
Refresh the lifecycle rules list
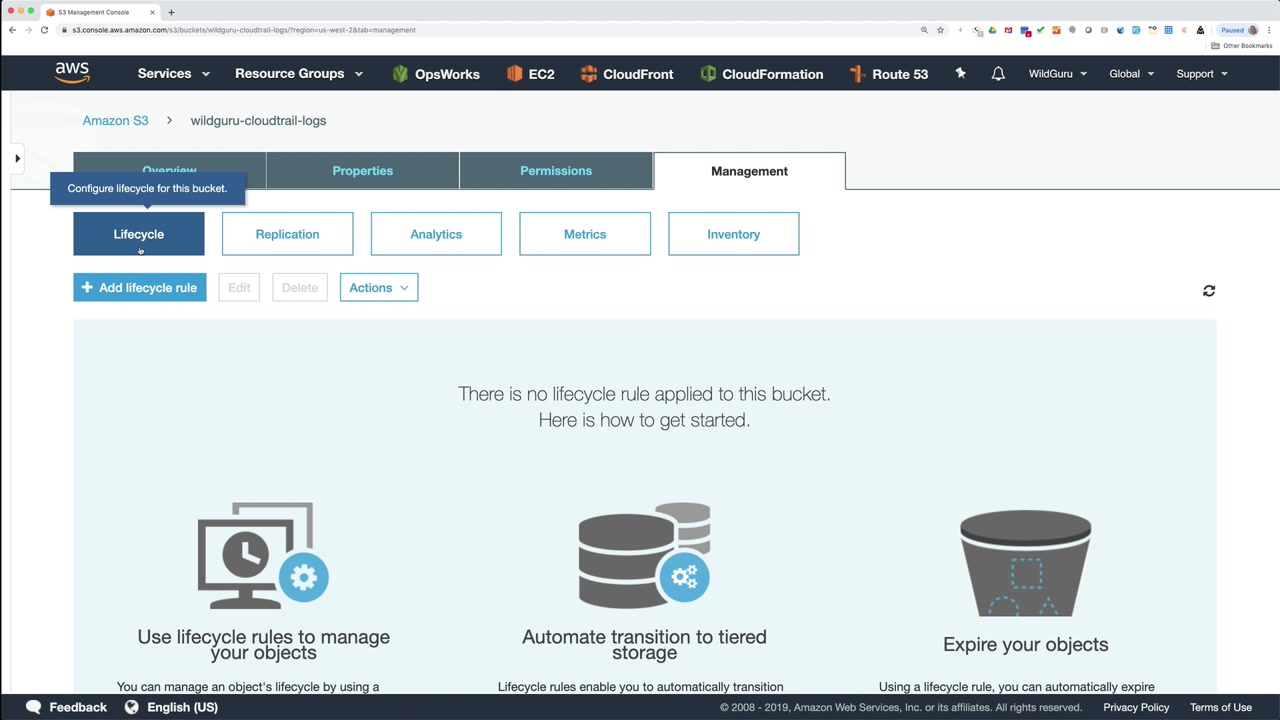pyautogui.click(x=1209, y=290)
